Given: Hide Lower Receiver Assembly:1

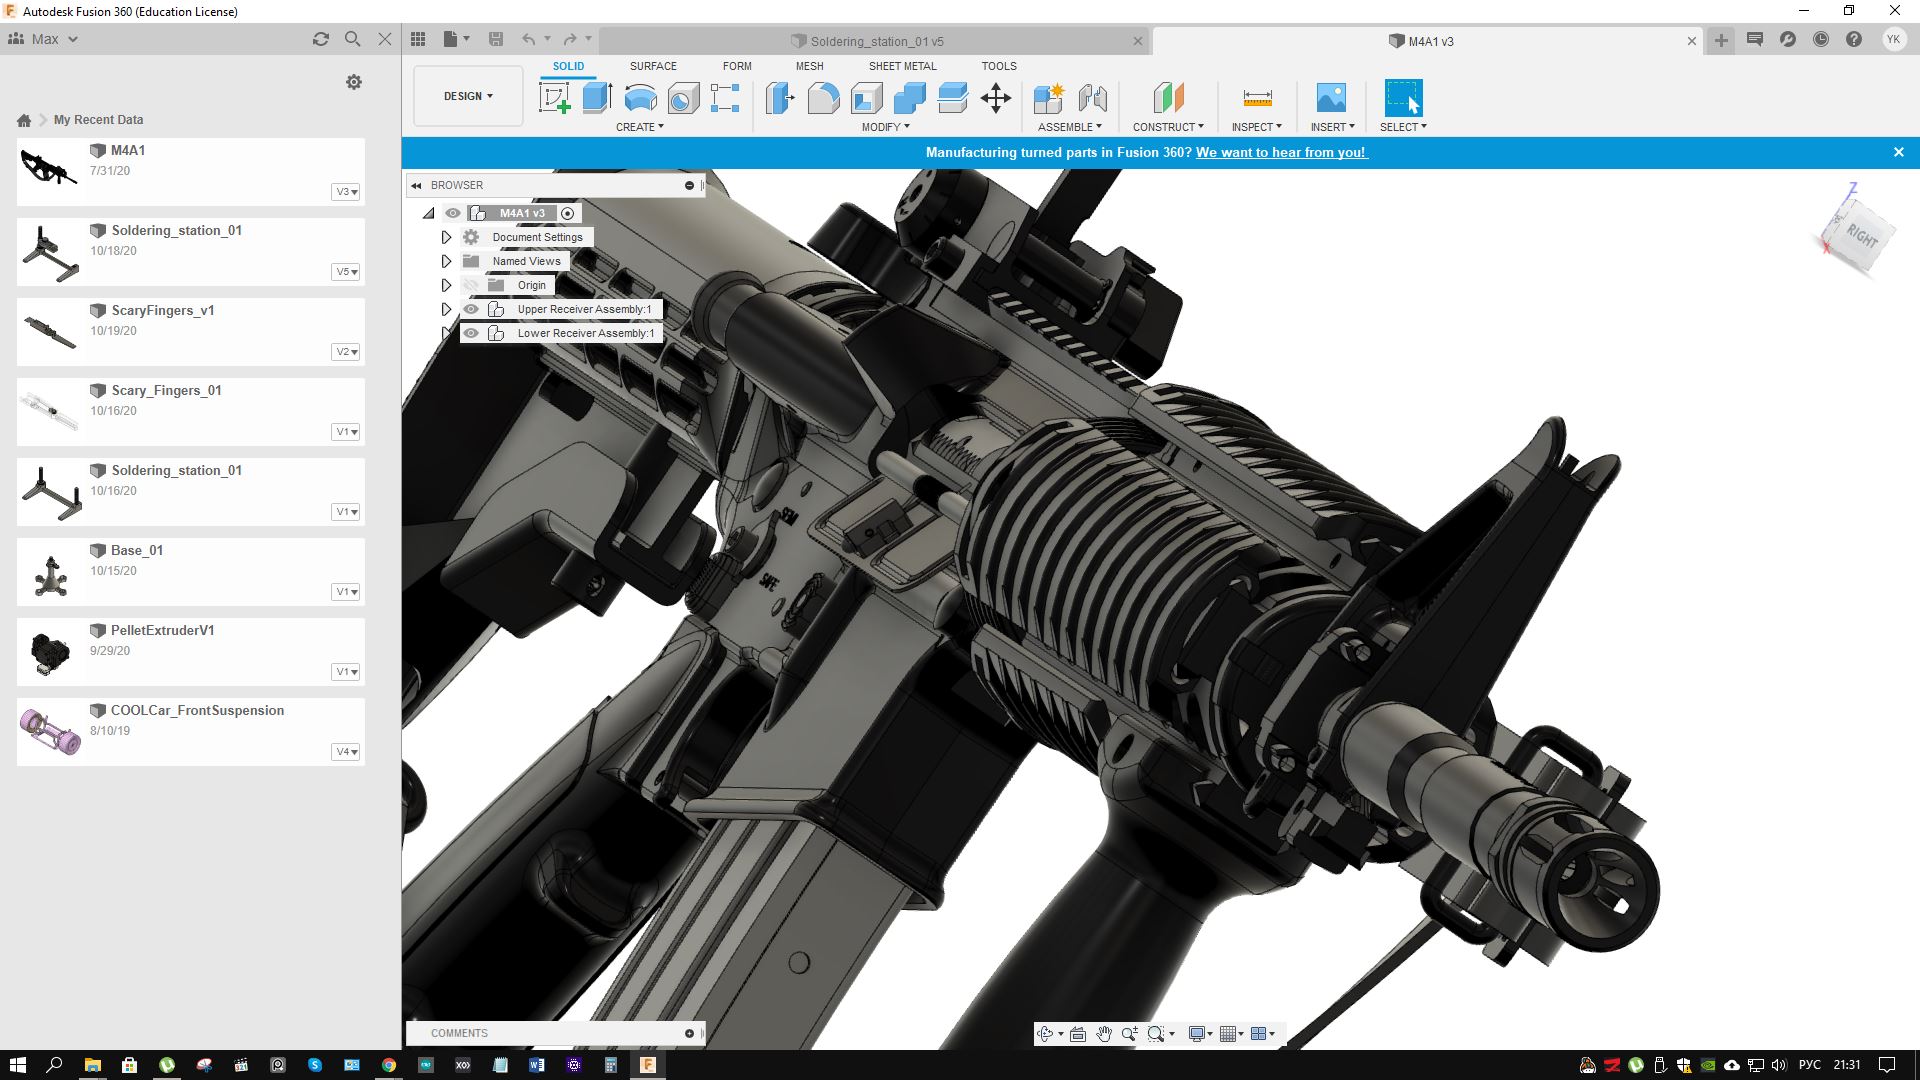Looking at the screenshot, I should click(x=471, y=333).
